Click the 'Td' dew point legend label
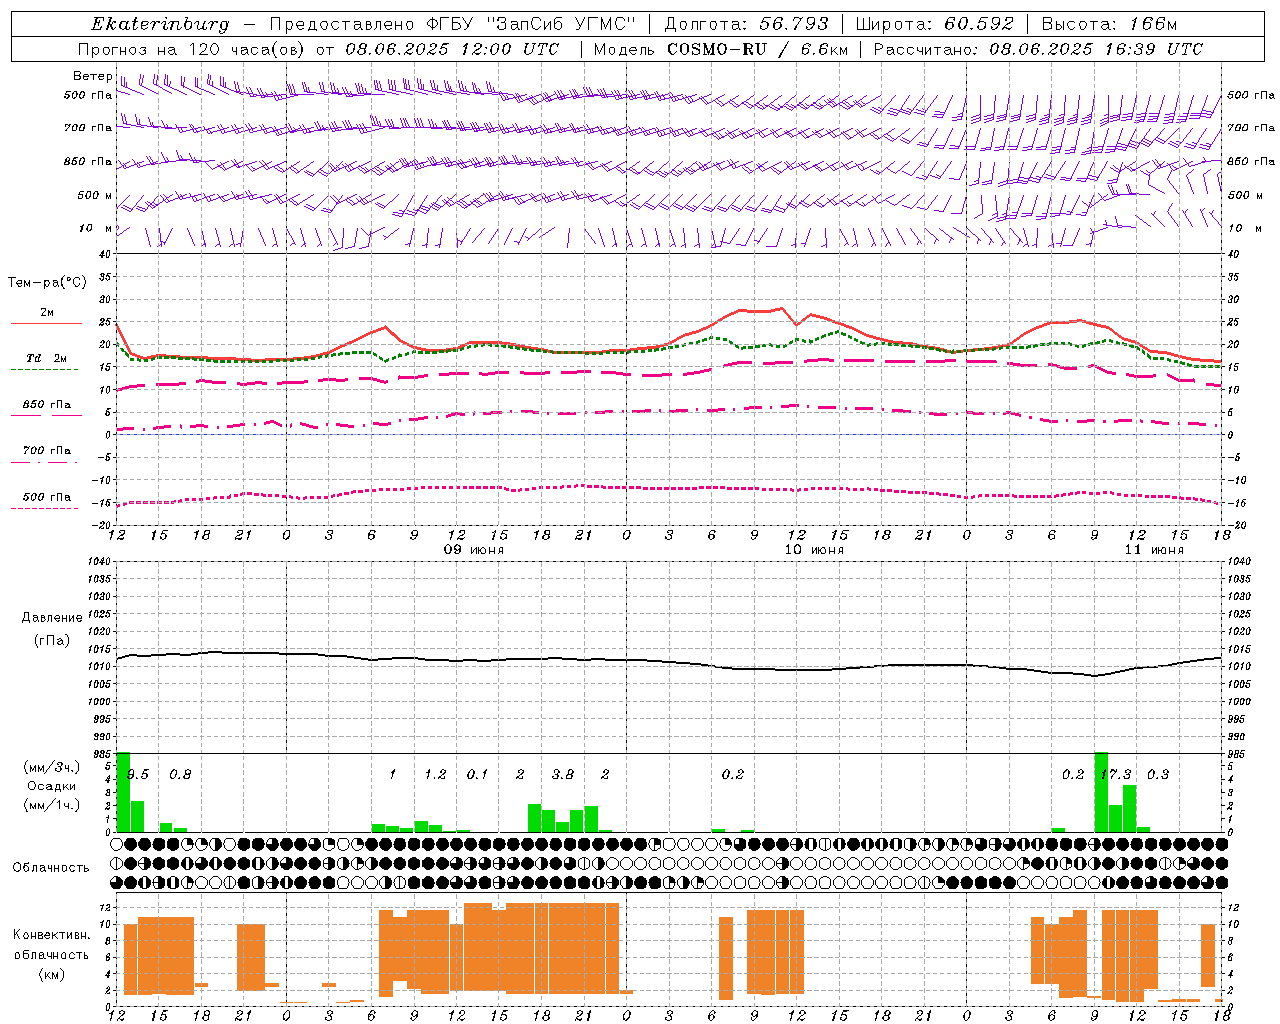Image resolution: width=1280 pixels, height=1024 pixels. click(x=33, y=358)
